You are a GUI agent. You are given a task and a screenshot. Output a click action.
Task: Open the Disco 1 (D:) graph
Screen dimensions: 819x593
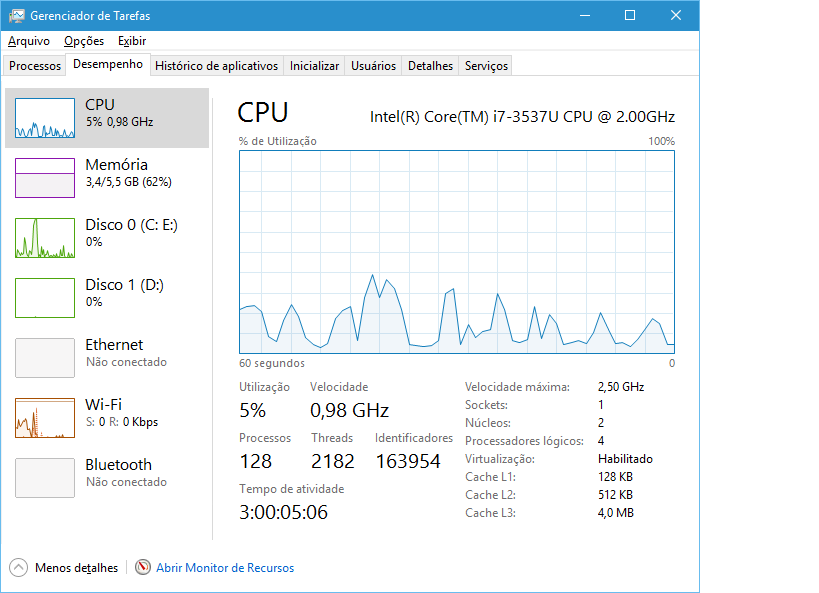45,298
